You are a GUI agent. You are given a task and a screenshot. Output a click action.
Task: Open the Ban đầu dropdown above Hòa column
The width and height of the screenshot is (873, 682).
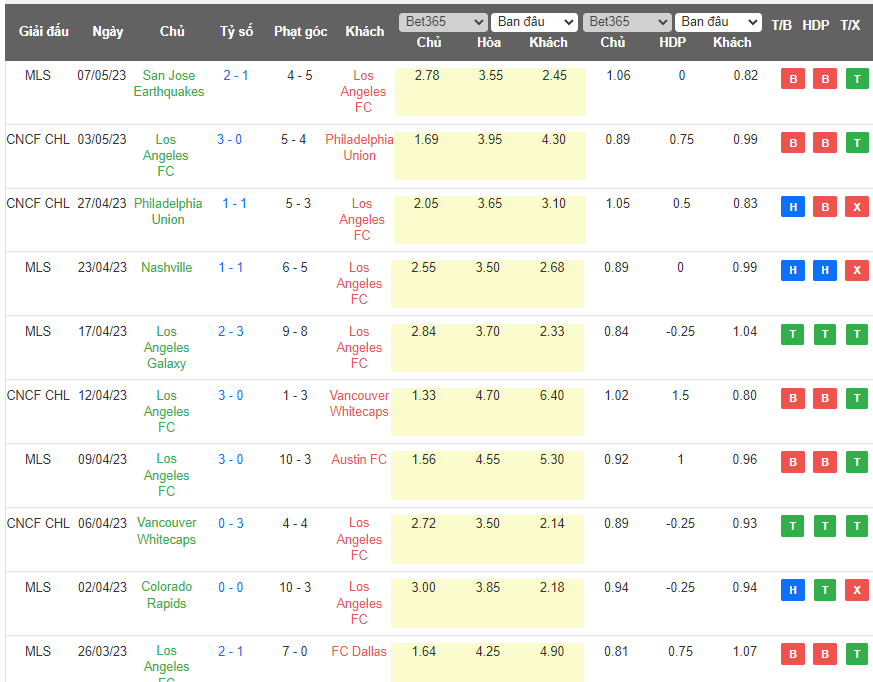coord(535,22)
